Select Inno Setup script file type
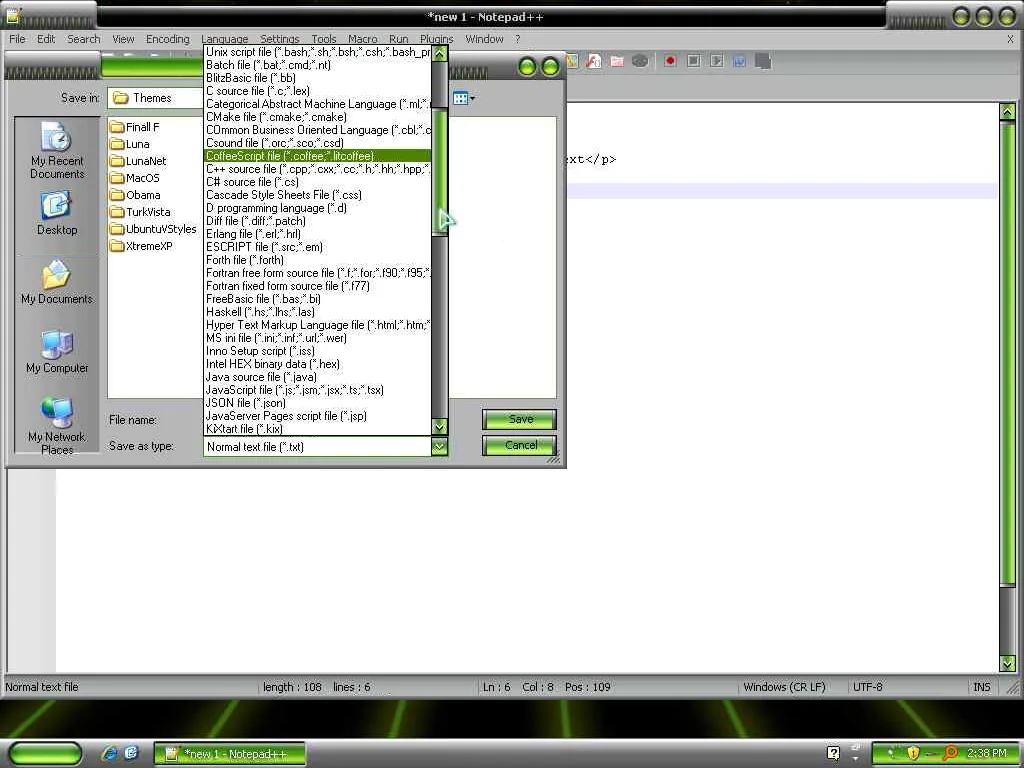Image resolution: width=1024 pixels, height=768 pixels. click(x=317, y=351)
